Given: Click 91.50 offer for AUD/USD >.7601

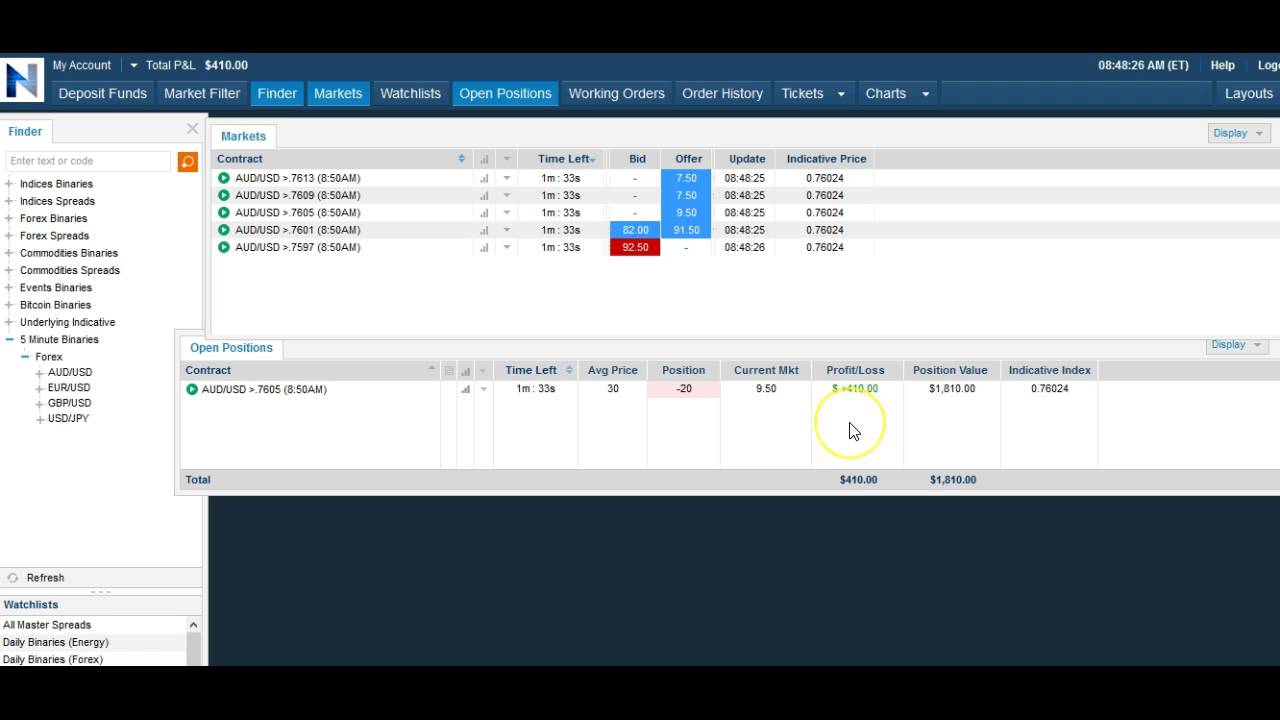Looking at the screenshot, I should tap(686, 230).
